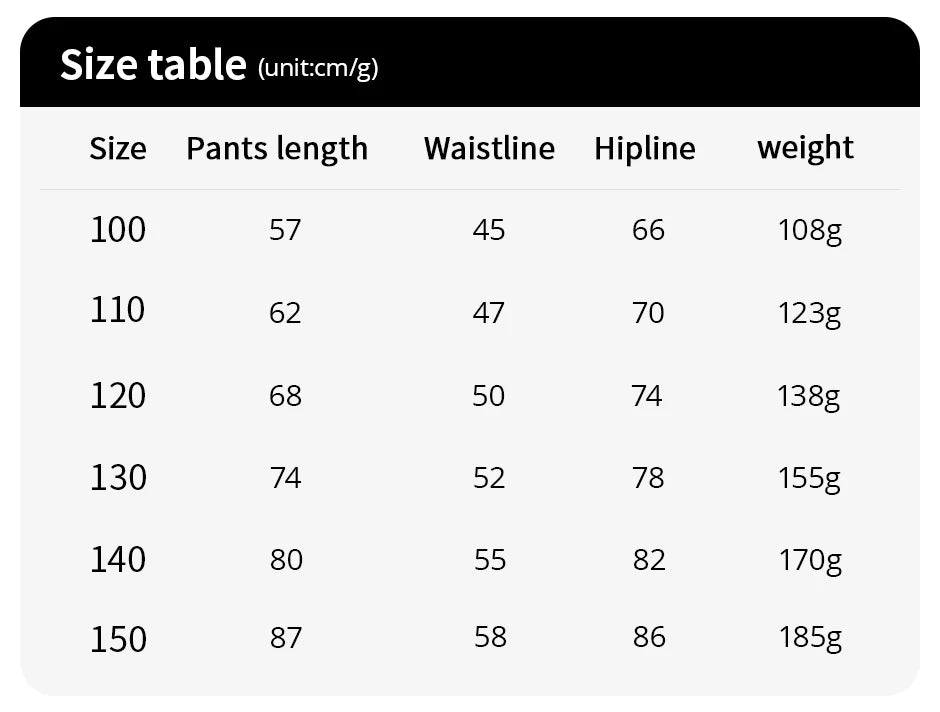Select the "weight" column header
Screen dimensions: 940x712
(x=805, y=148)
